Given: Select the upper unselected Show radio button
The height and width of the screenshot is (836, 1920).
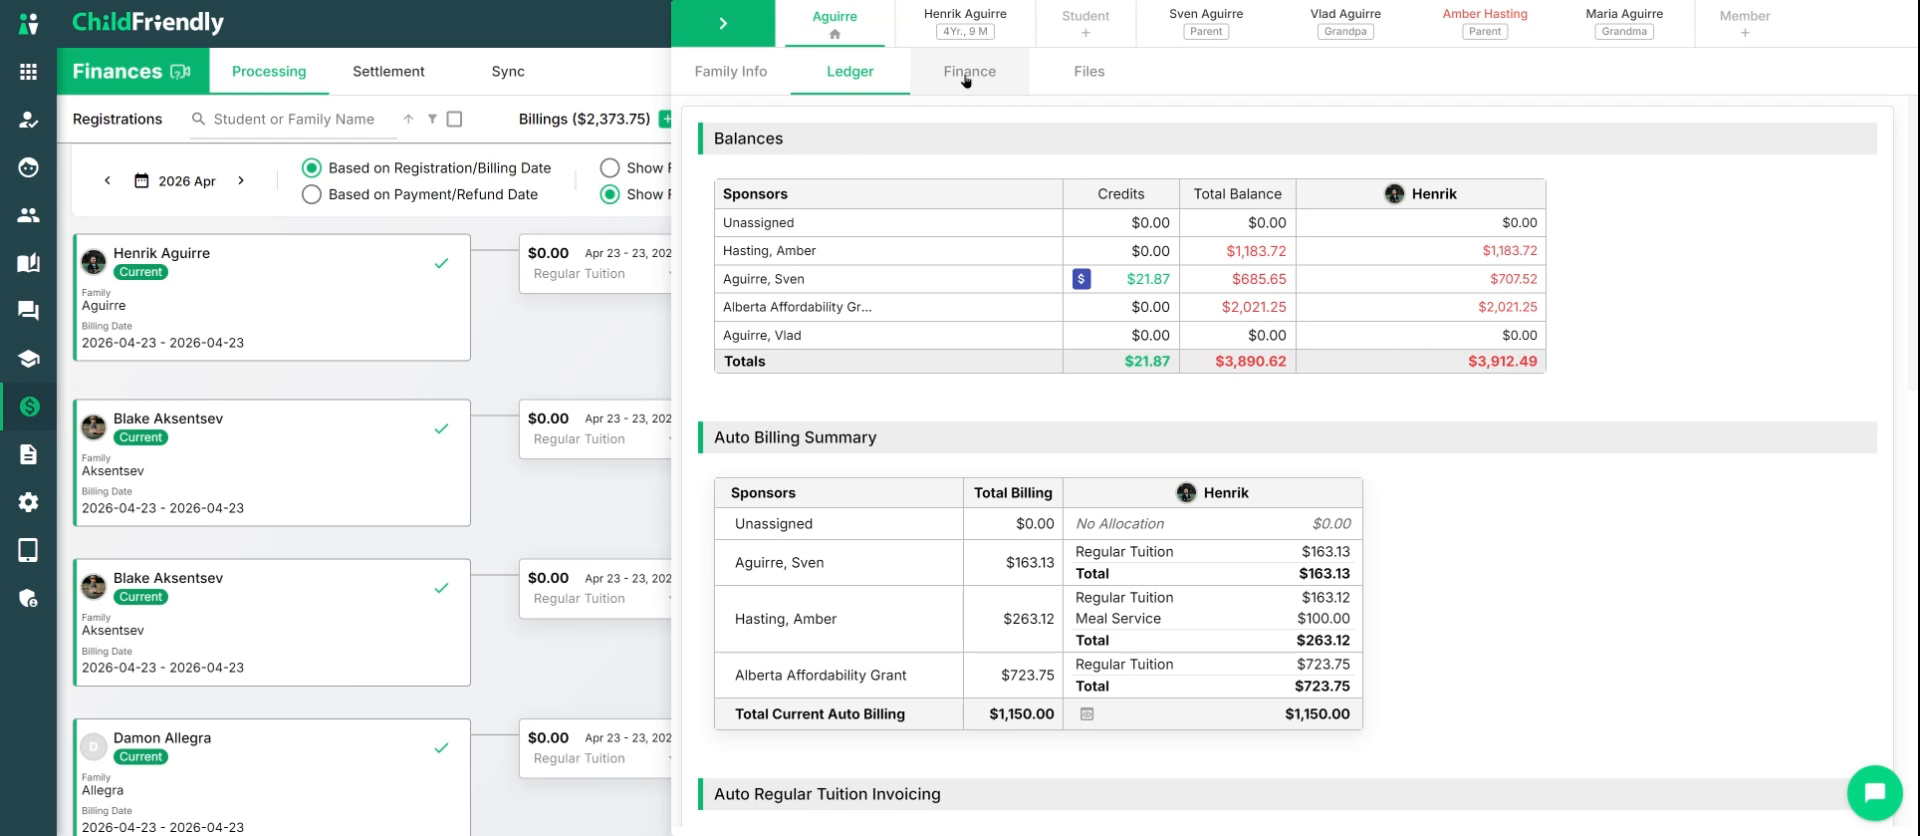Looking at the screenshot, I should [610, 168].
